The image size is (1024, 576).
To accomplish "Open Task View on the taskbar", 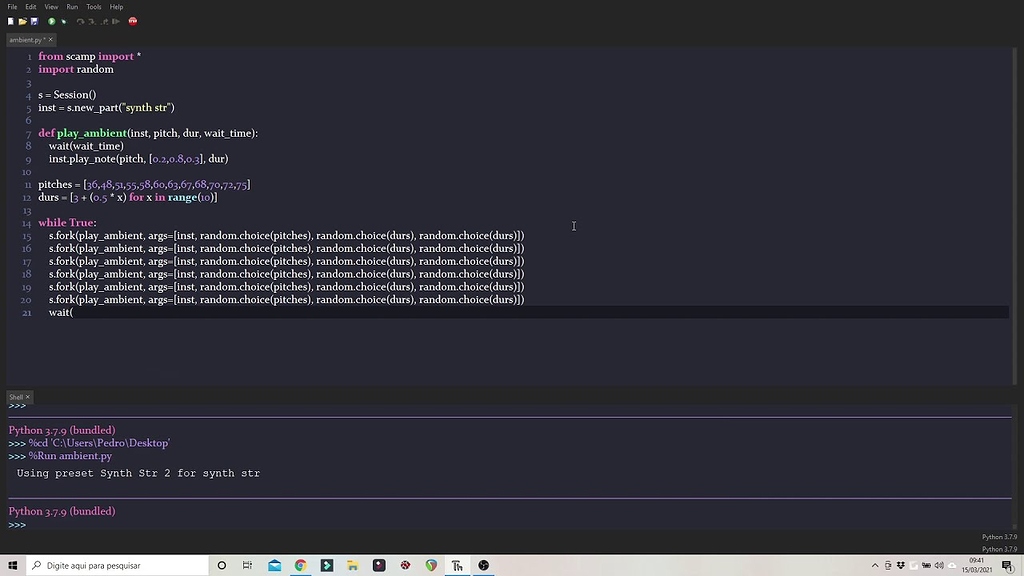I will (x=248, y=566).
